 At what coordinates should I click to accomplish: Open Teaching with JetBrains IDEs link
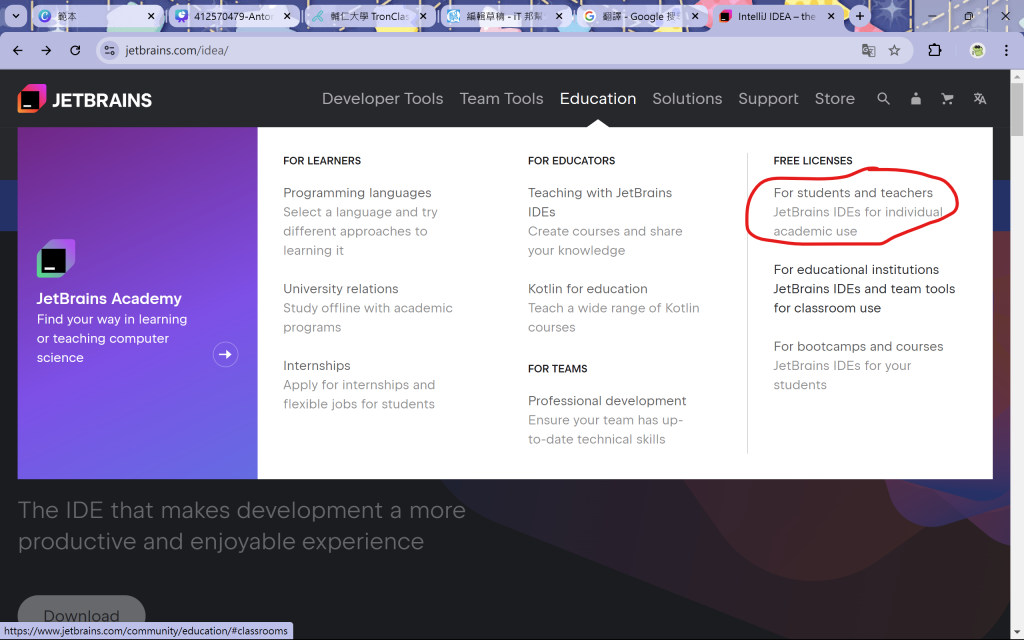pos(600,202)
